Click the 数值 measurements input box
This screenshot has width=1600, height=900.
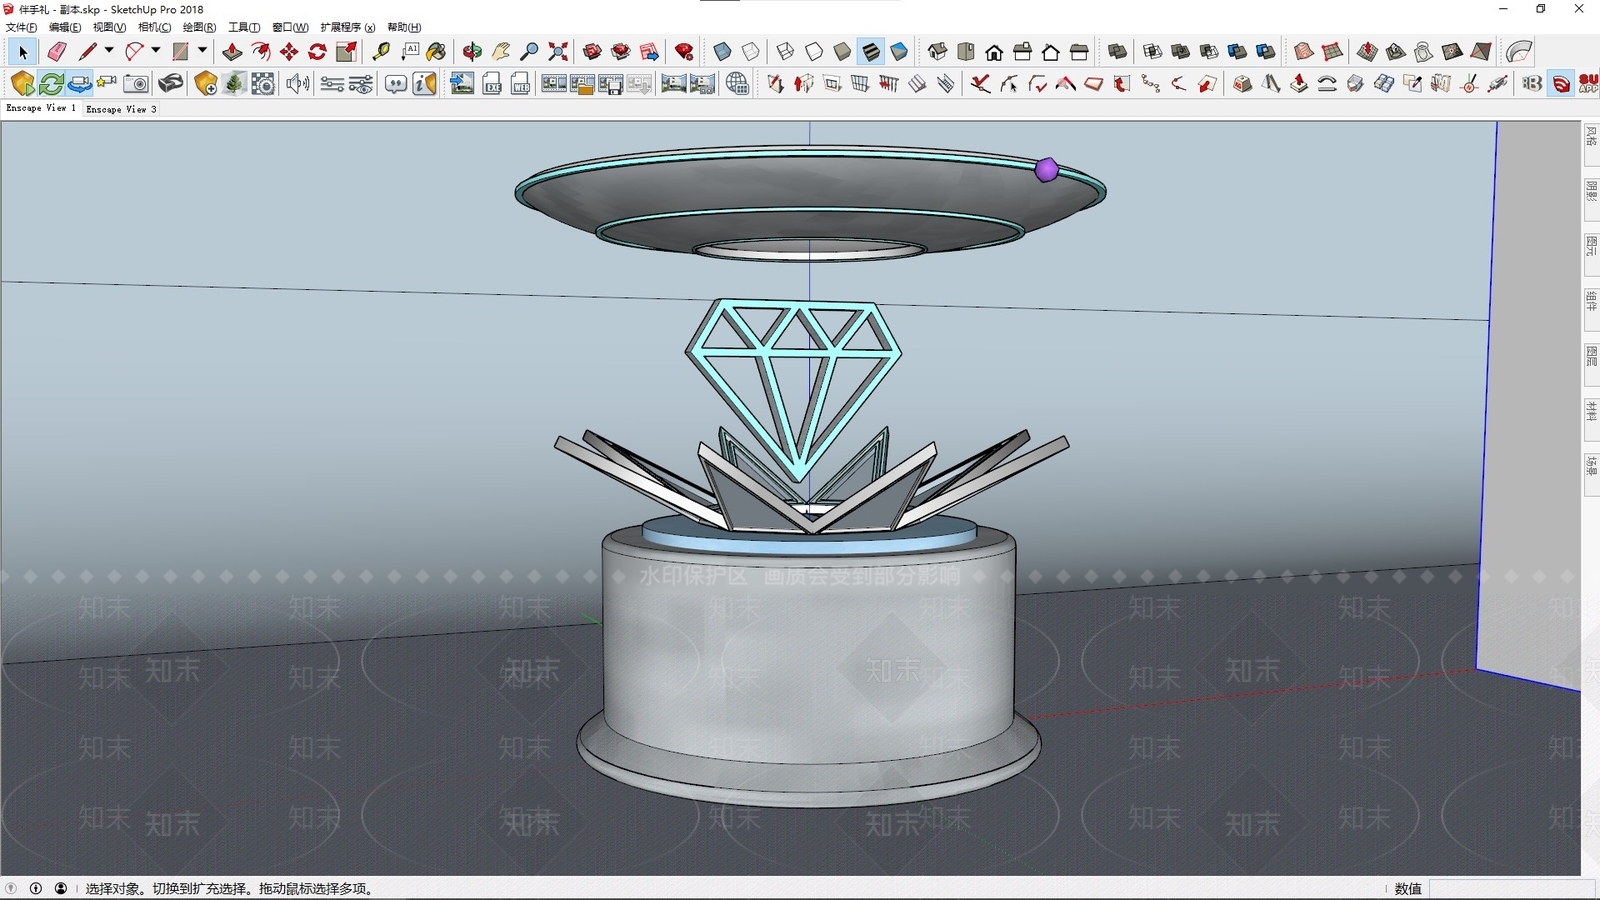click(x=1512, y=888)
